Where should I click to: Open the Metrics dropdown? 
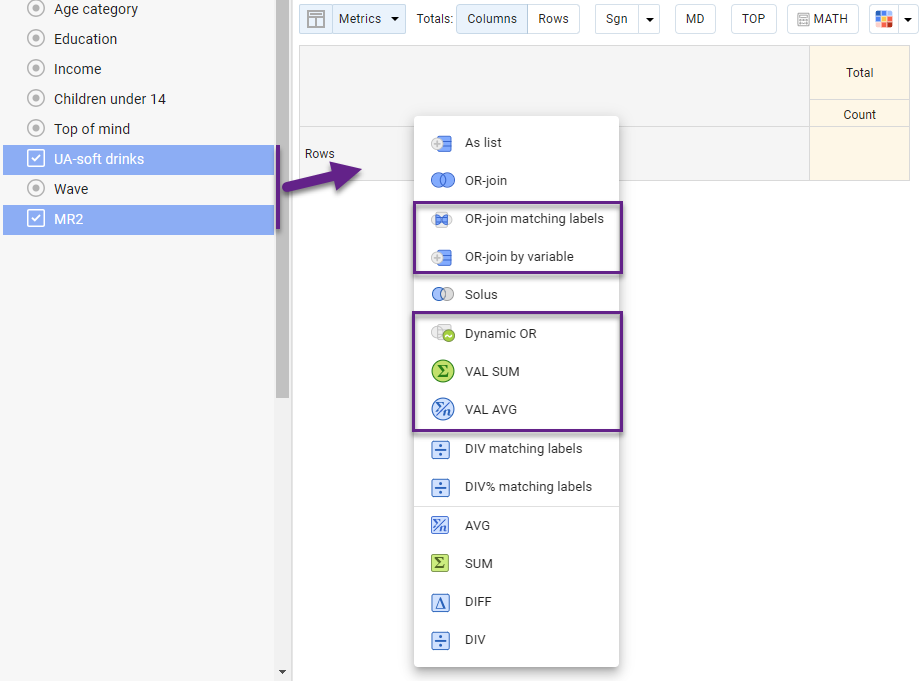369,19
